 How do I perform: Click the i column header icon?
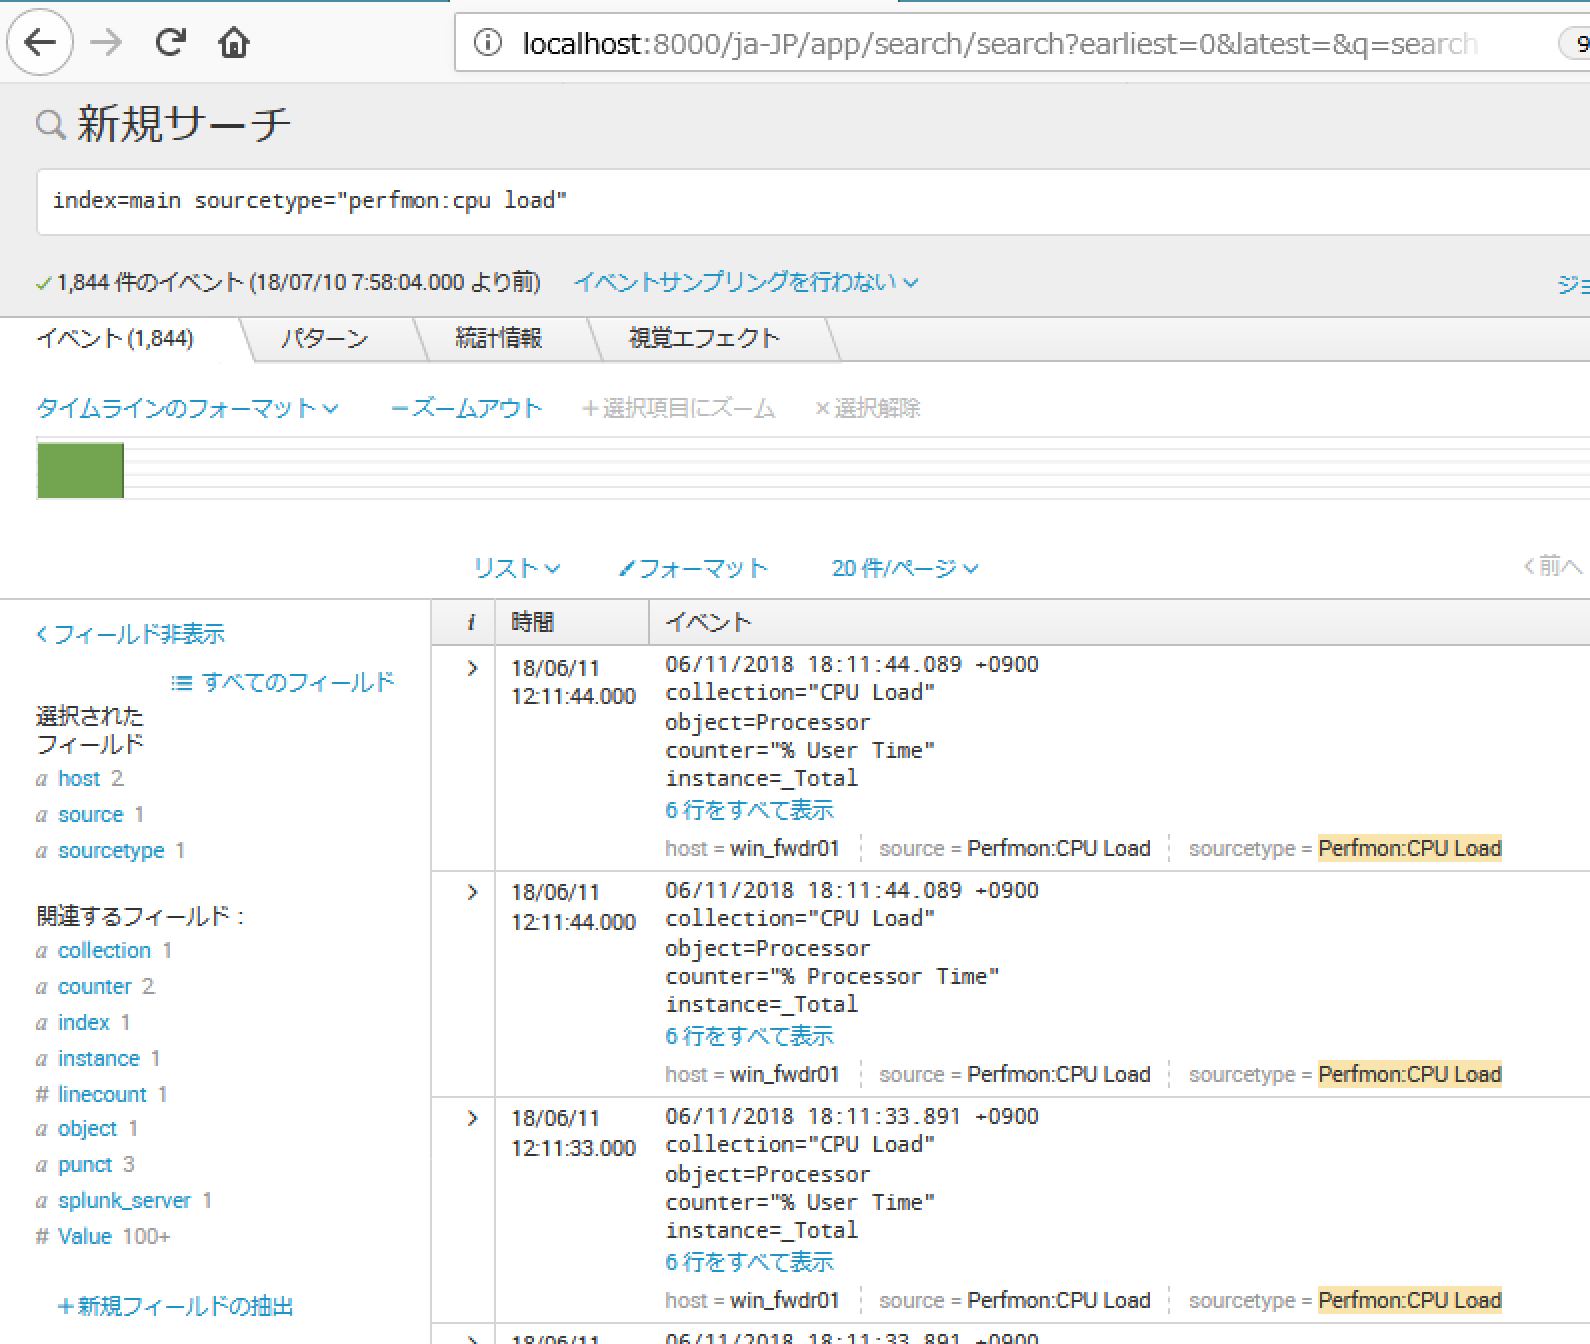click(x=470, y=622)
